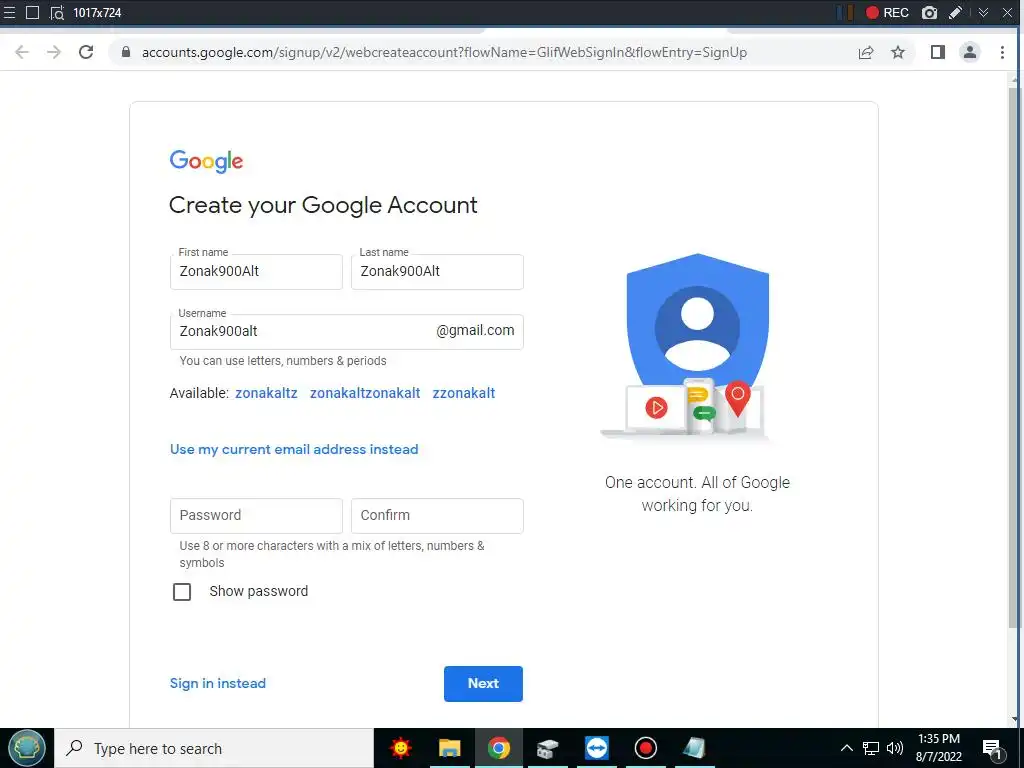1024x768 pixels.
Task: Click the 1017x724 size label
Action: coord(97,12)
